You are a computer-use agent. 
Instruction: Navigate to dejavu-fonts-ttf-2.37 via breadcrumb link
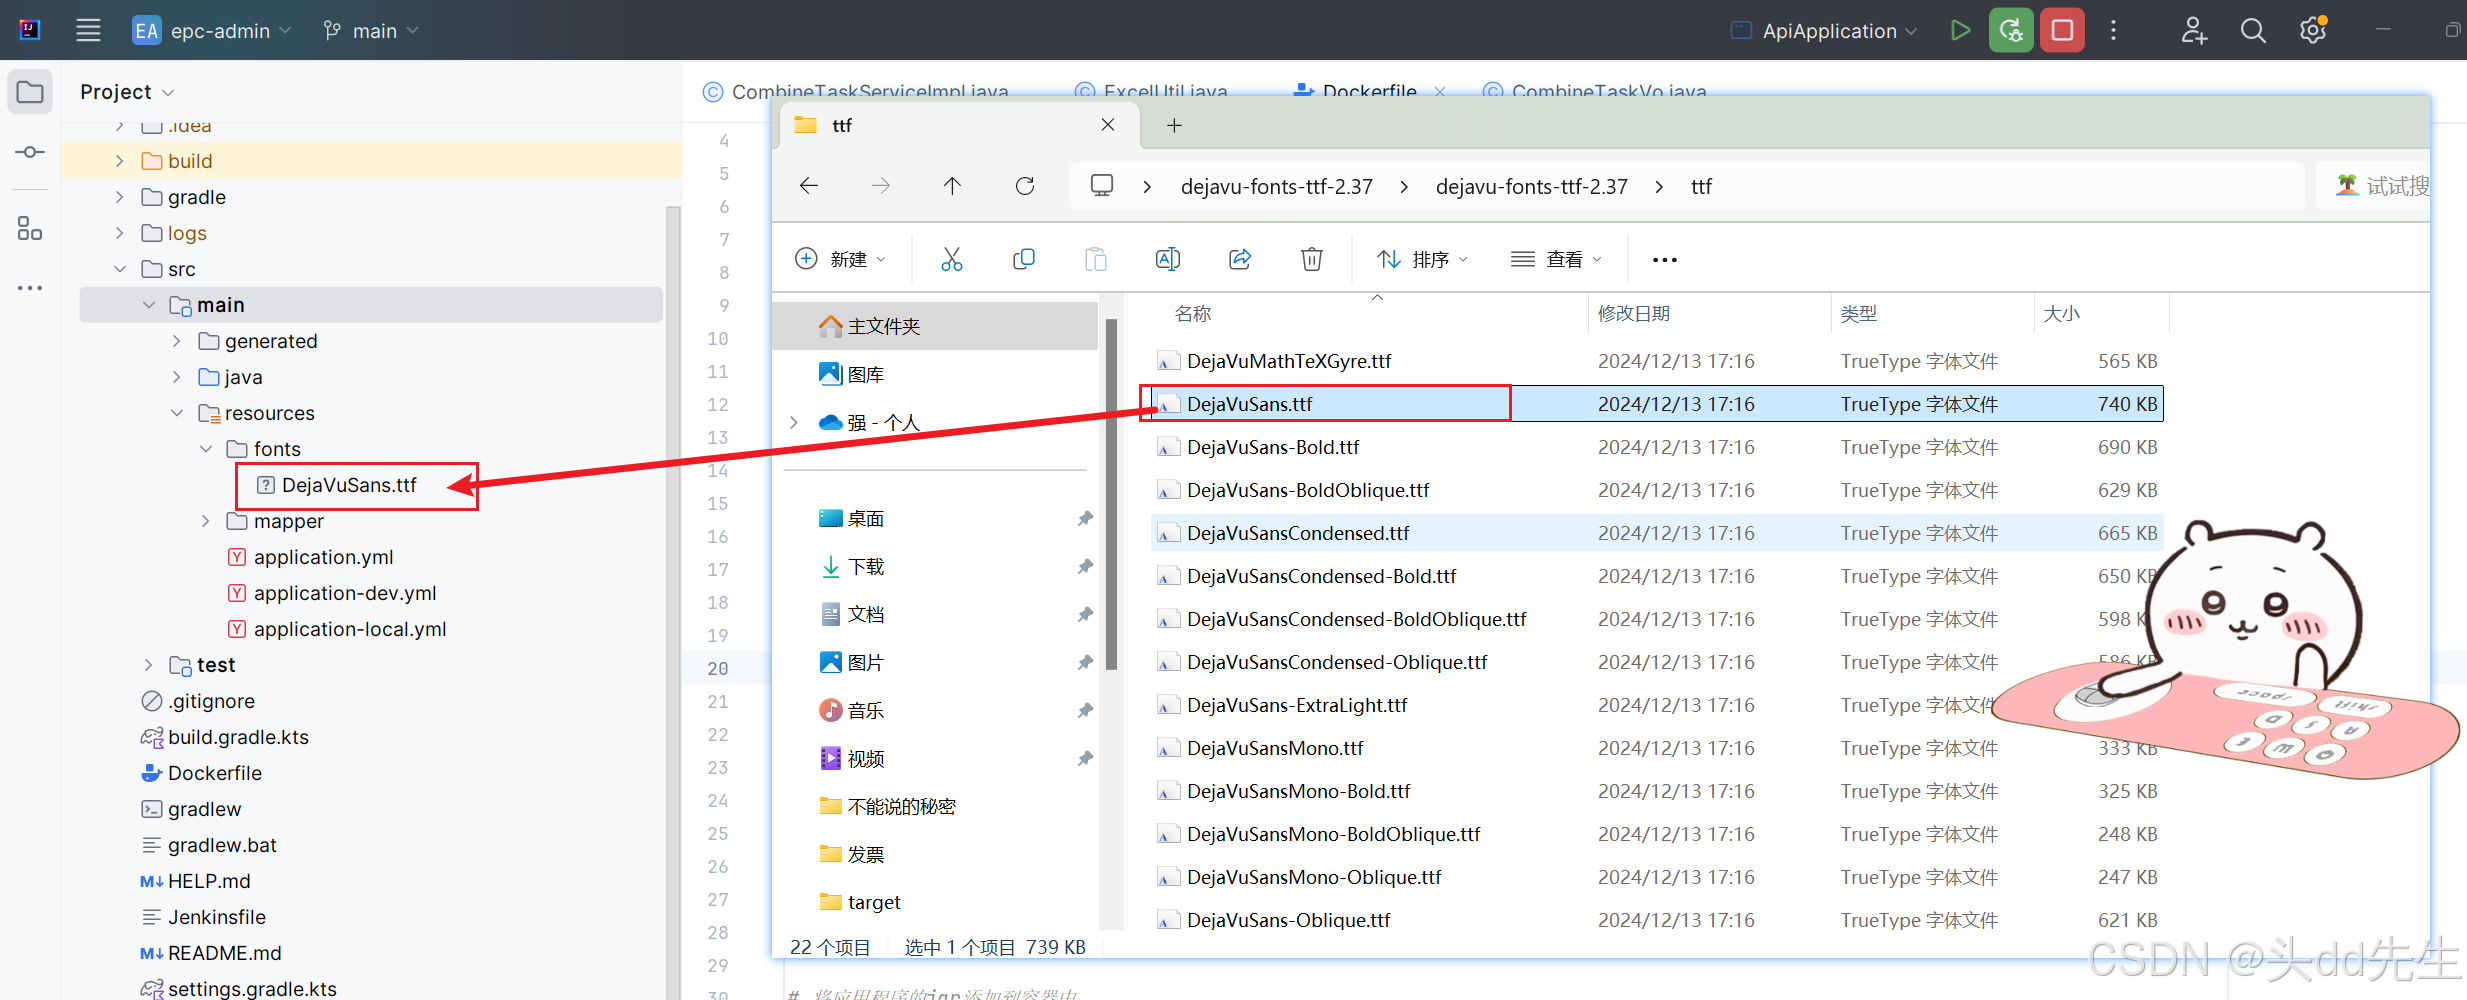[1277, 186]
